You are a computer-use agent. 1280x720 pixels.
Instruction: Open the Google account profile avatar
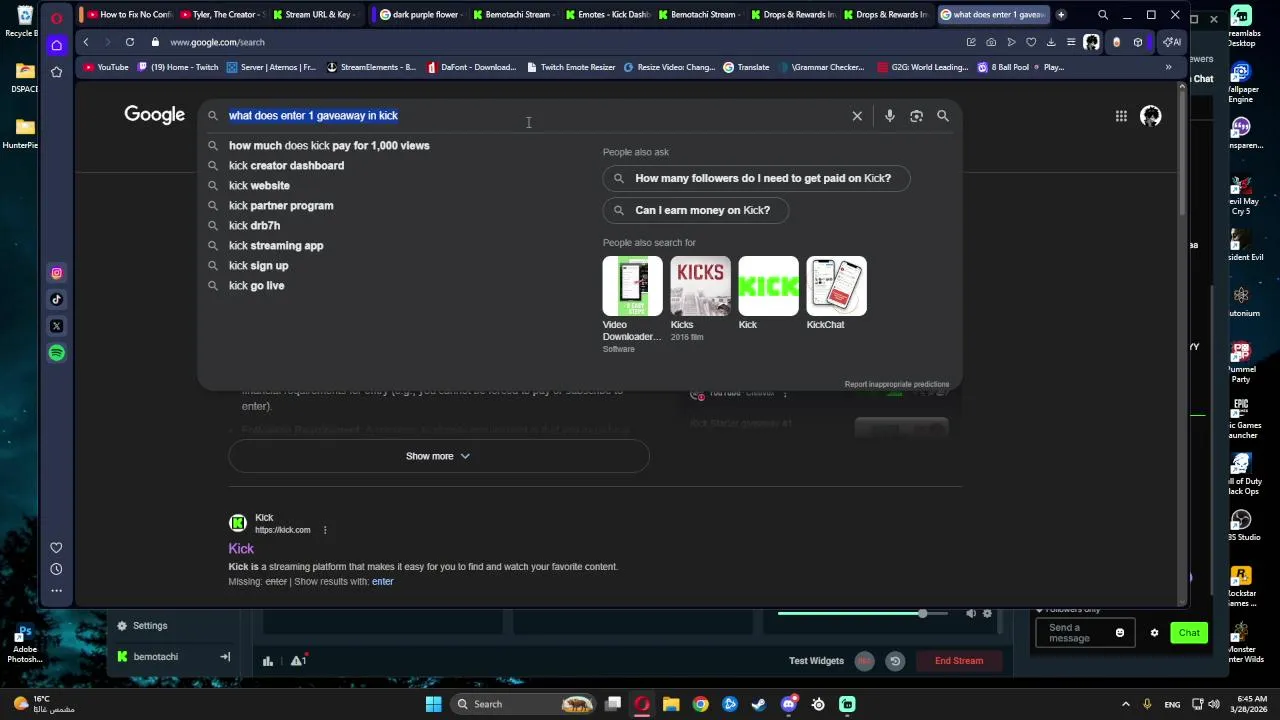click(1151, 116)
